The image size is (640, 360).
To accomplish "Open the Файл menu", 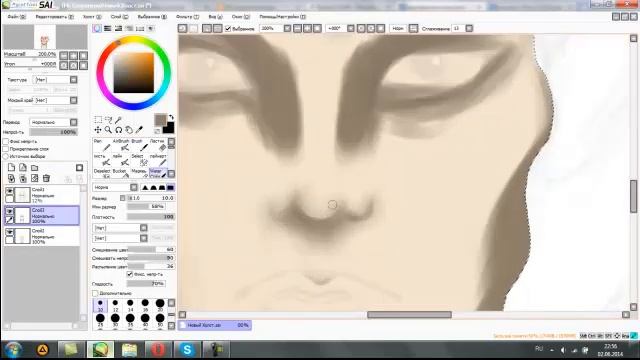I will 17,17.
